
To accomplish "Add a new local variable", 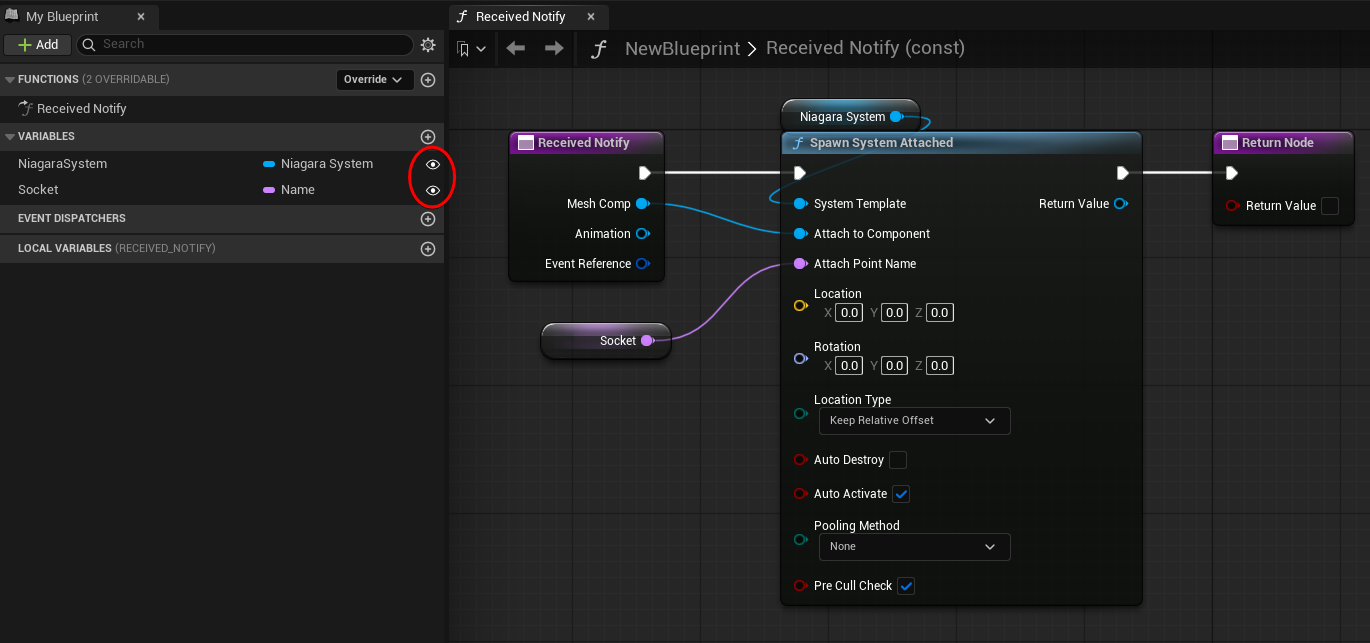I will point(428,249).
